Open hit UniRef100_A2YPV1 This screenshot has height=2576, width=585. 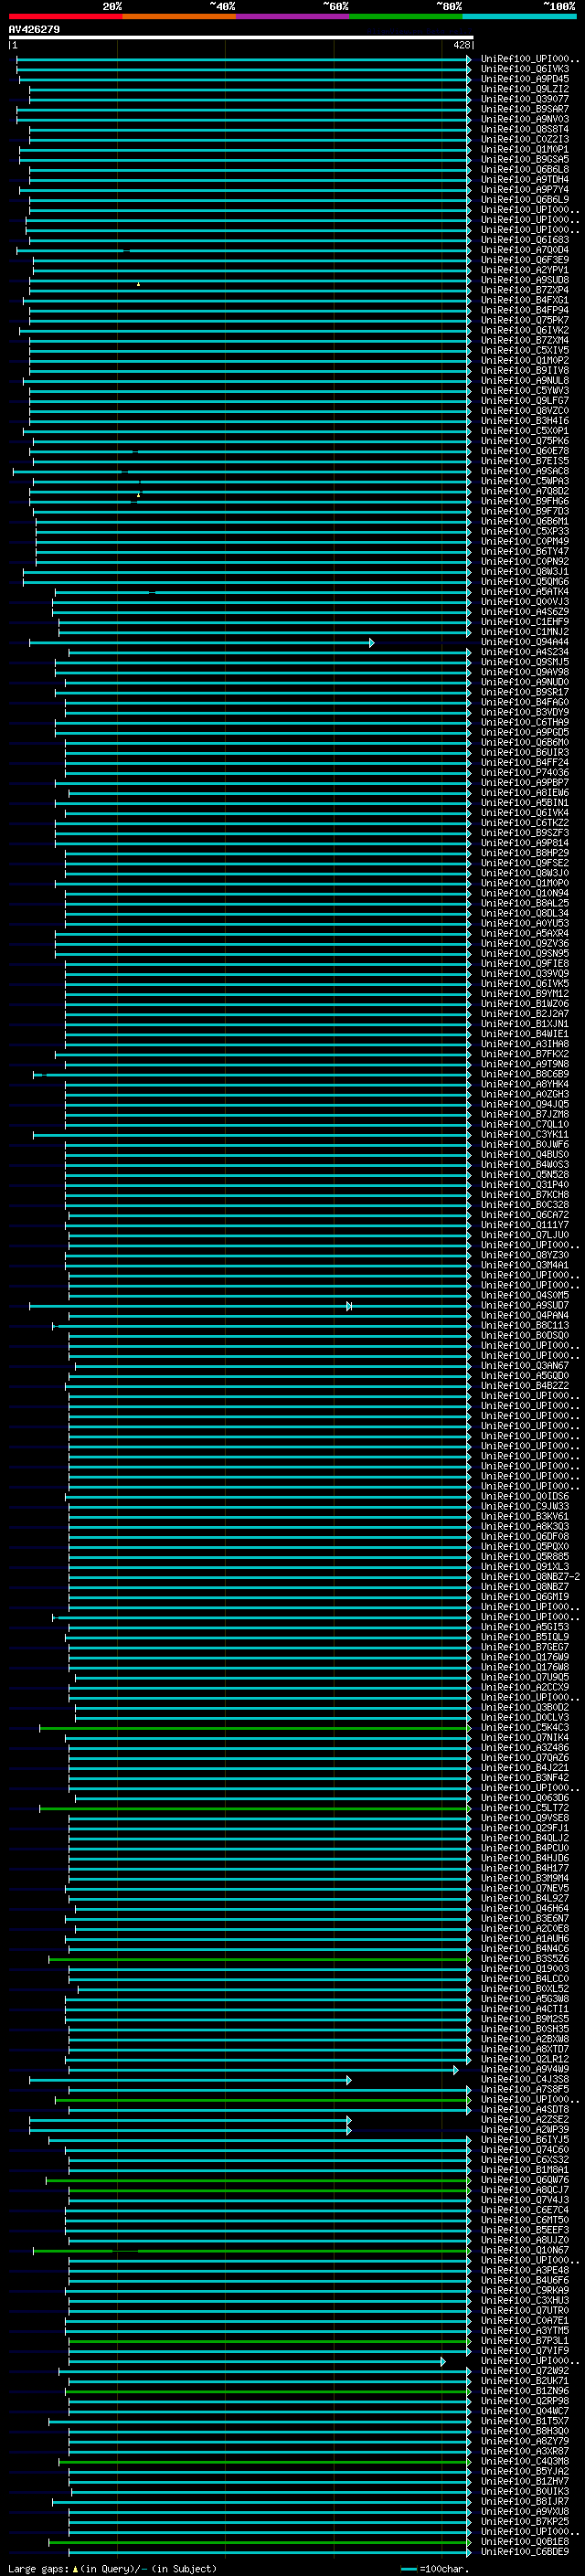[x=524, y=270]
